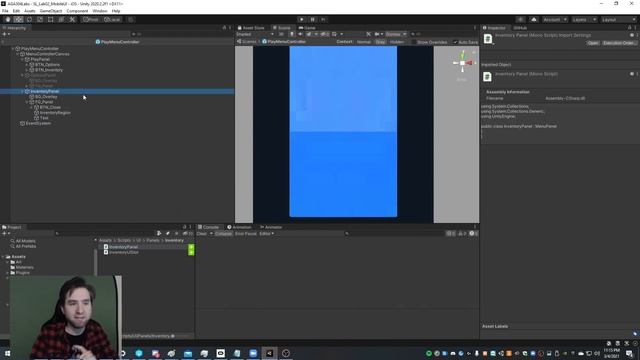Switch to the Animation tab
The height and width of the screenshot is (360, 640).
(x=240, y=227)
